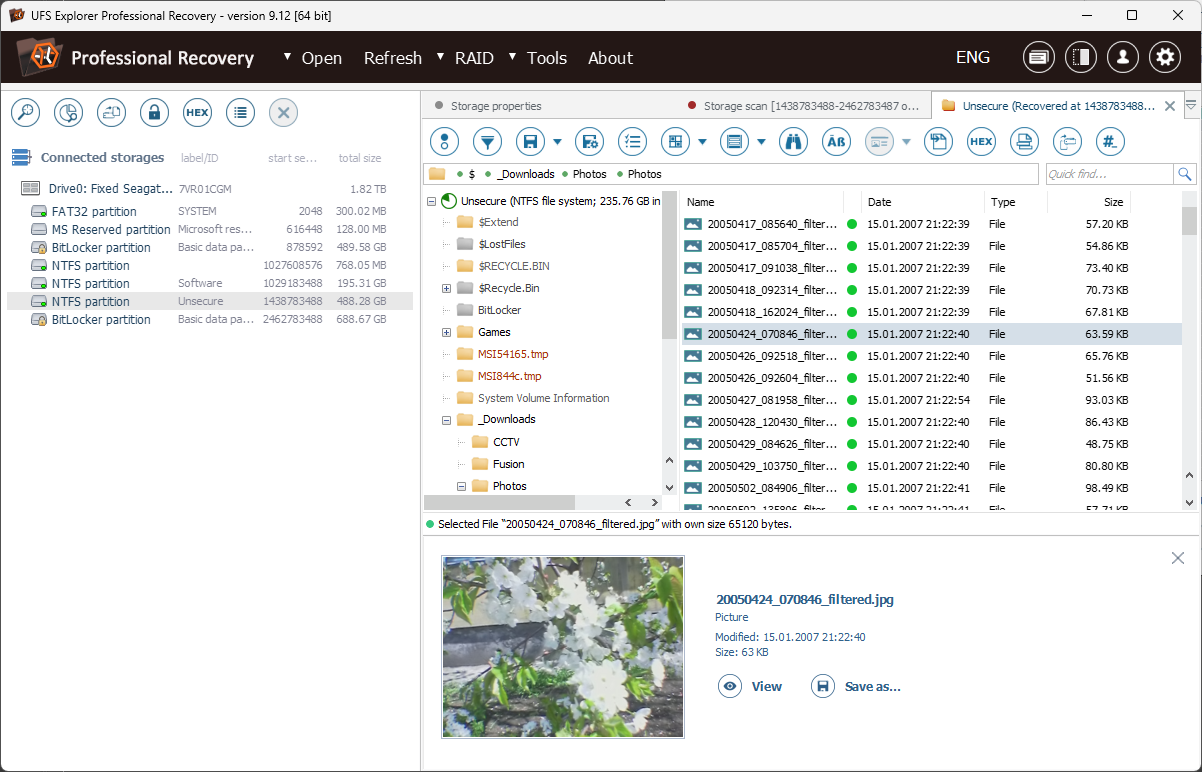Toggle the ÂB national encoding names icon
Screen dimensions: 1202x772
tap(836, 141)
